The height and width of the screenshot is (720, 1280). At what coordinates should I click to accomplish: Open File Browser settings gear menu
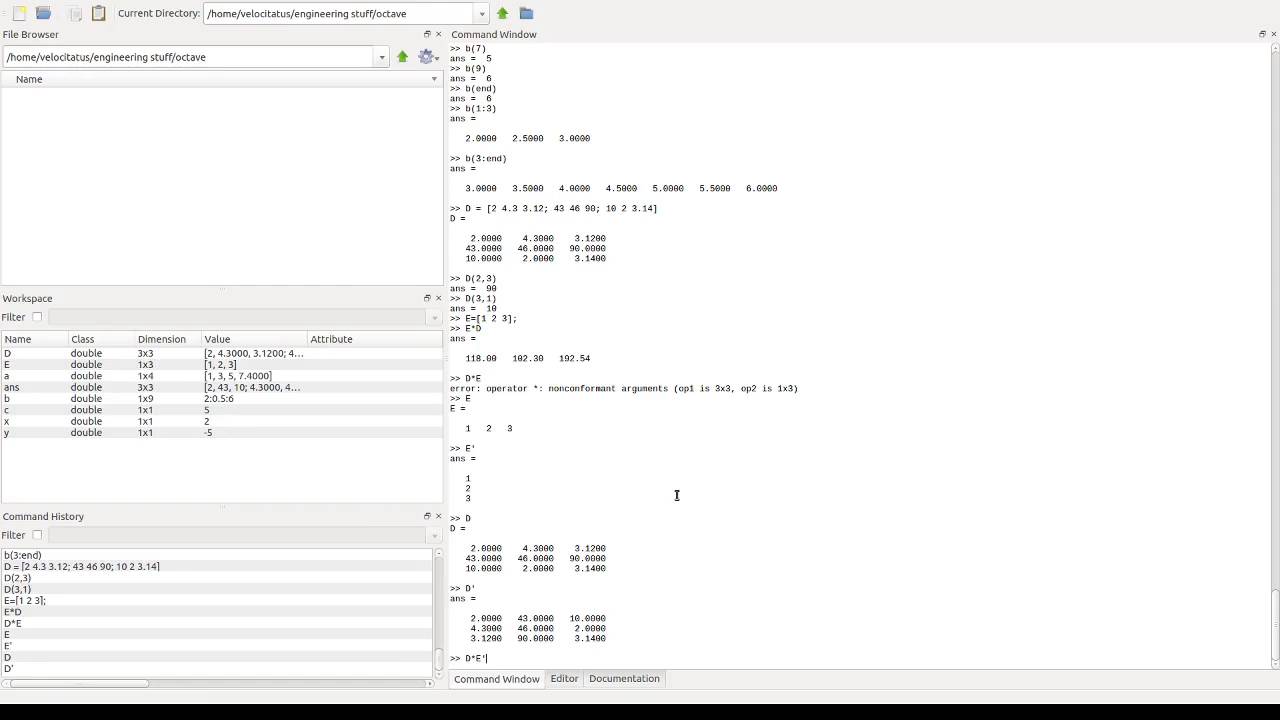(x=428, y=57)
